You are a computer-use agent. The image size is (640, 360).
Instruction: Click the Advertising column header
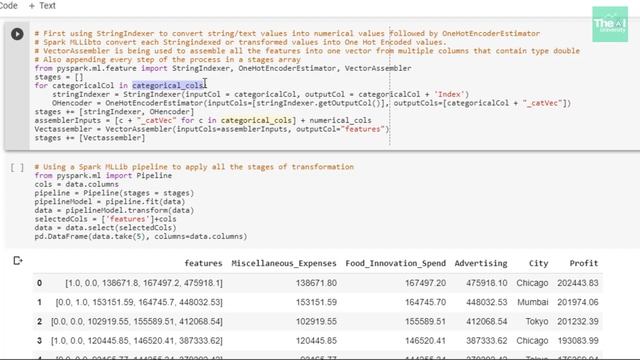(481, 263)
